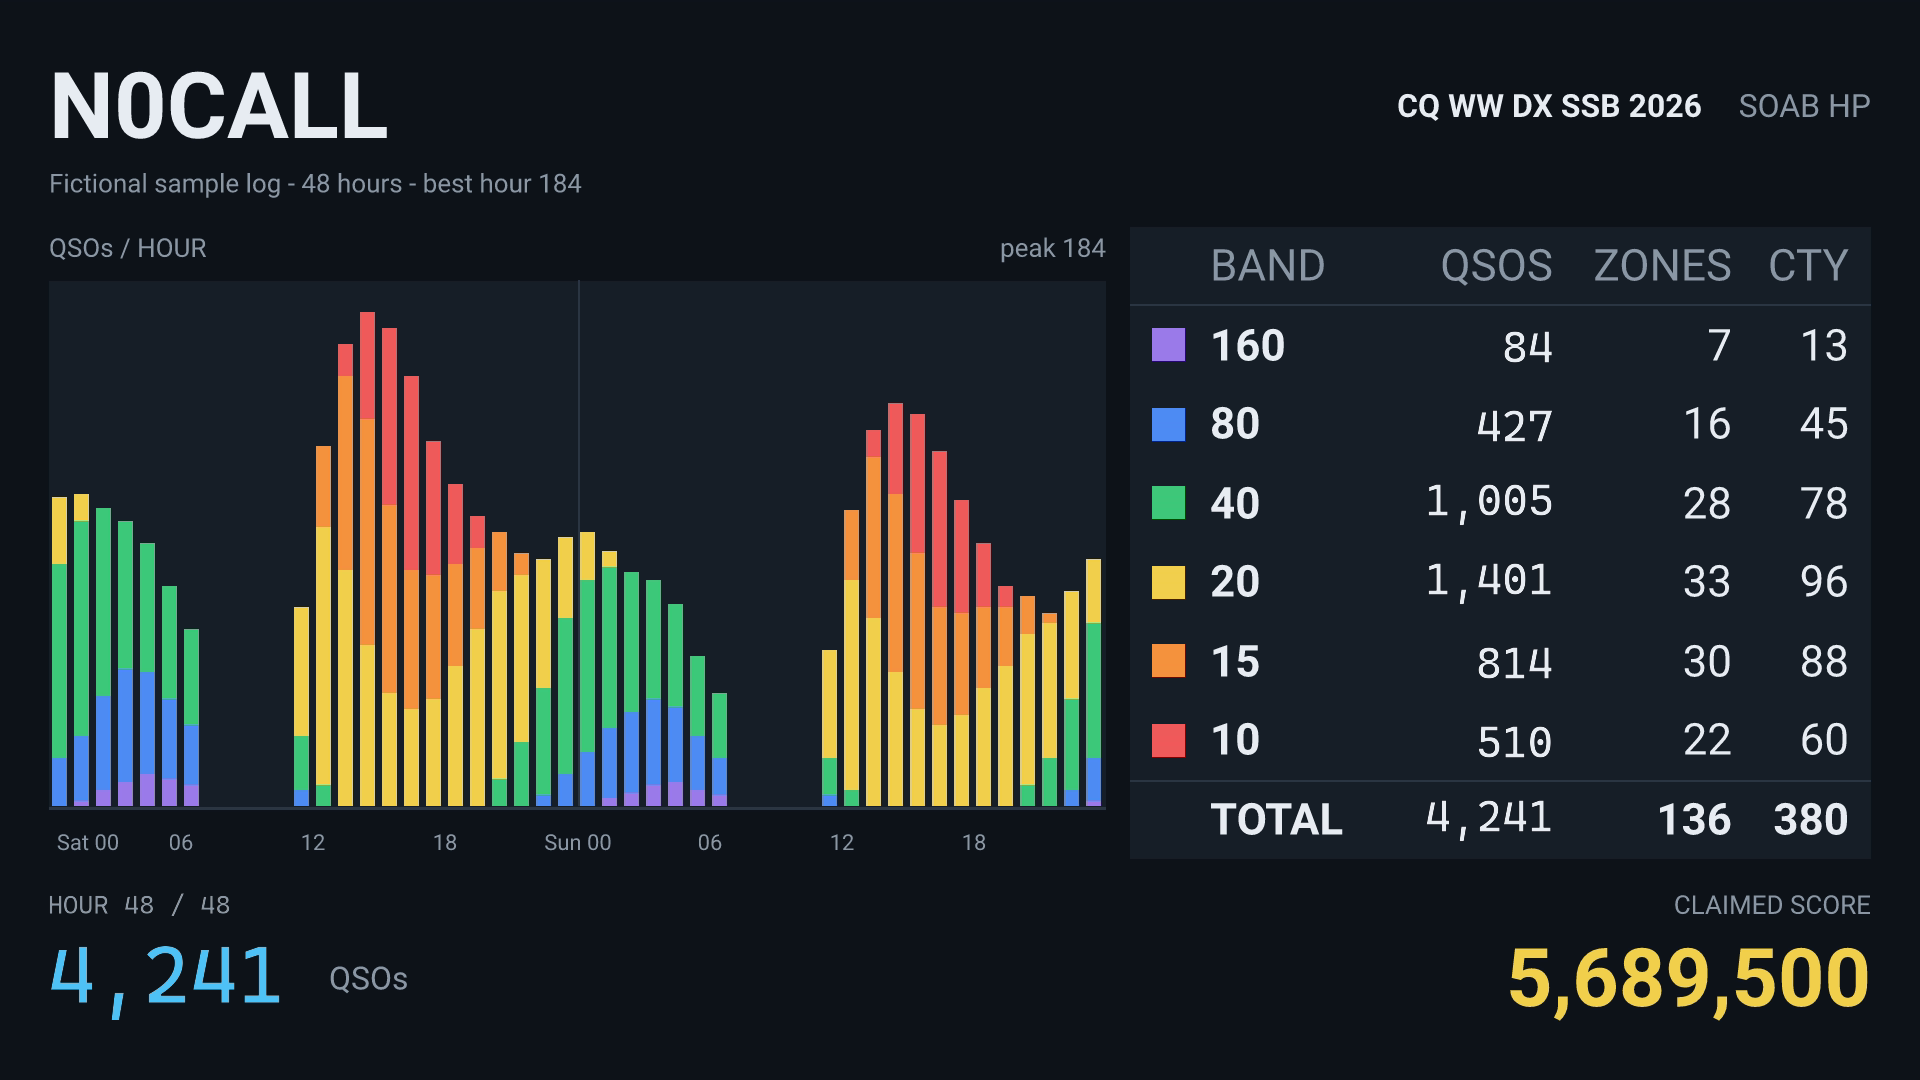Click the 96 countries value for 20
Screen dimensions: 1920x1080
click(1824, 582)
